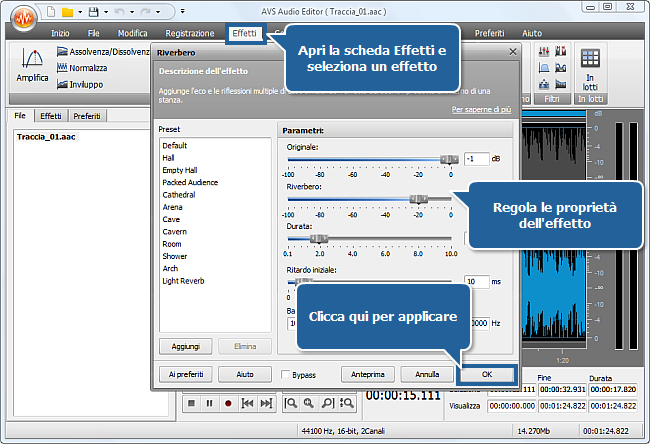Select the Cathedral preset

179,195
